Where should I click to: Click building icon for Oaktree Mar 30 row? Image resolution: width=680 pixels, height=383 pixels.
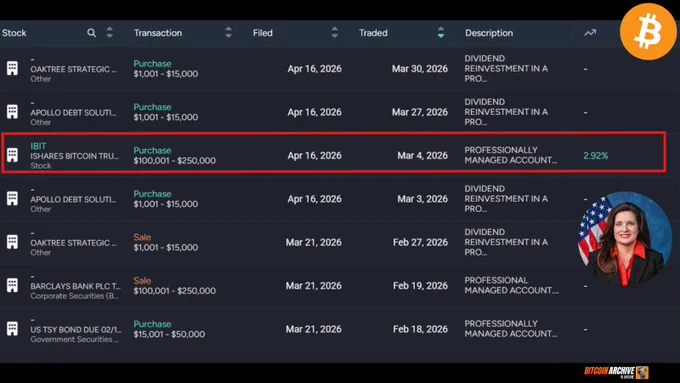pyautogui.click(x=13, y=68)
